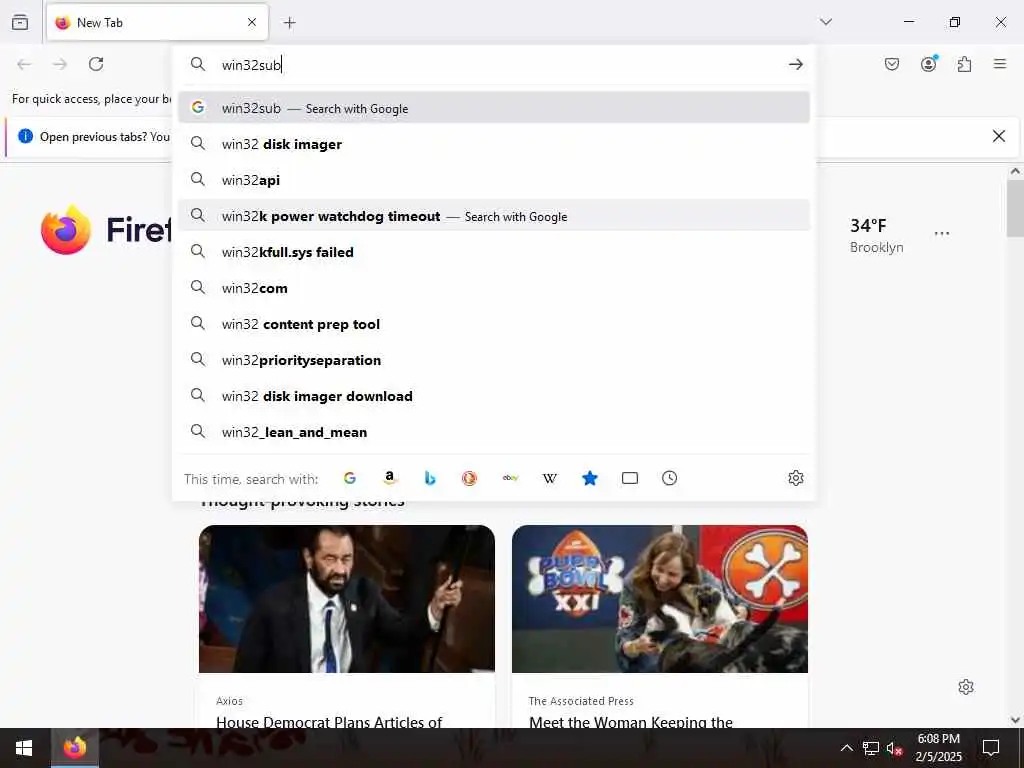Open the taskbar clock and date
The height and width of the screenshot is (768, 1024).
coord(938,748)
